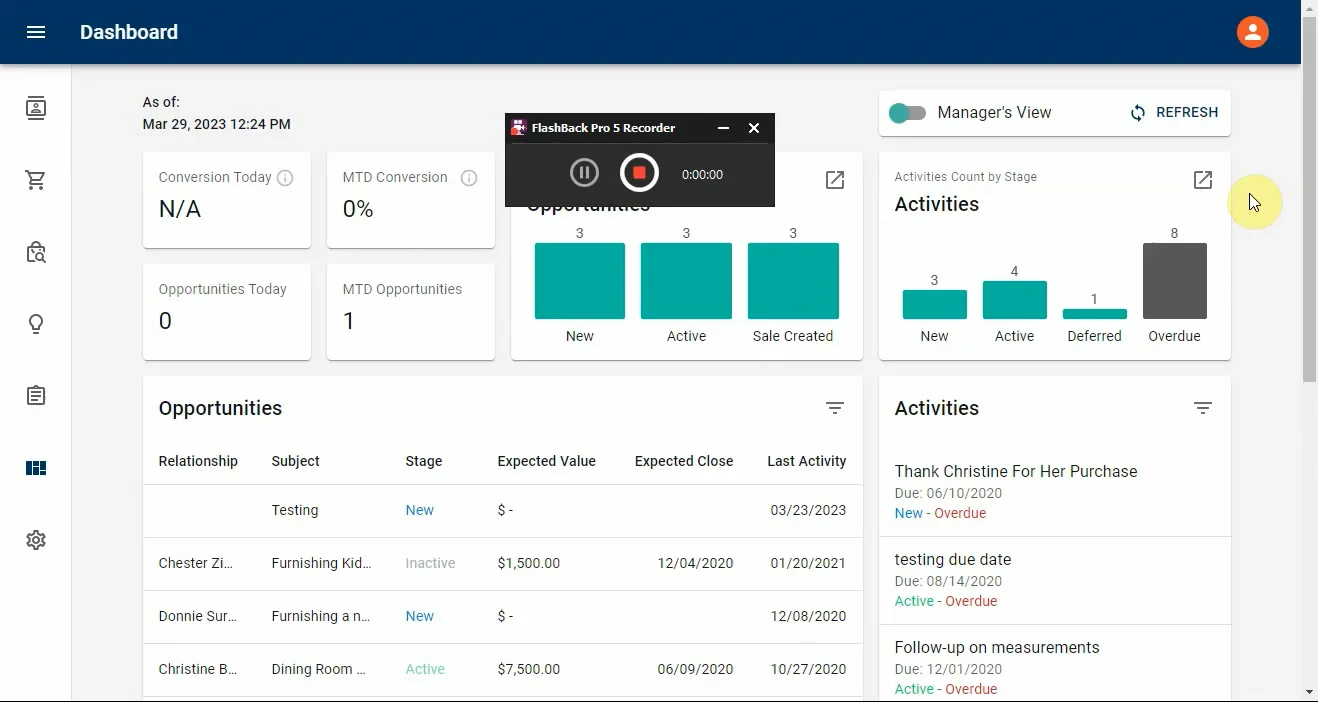Select the Sale Created opportunities bar

pos(793,281)
